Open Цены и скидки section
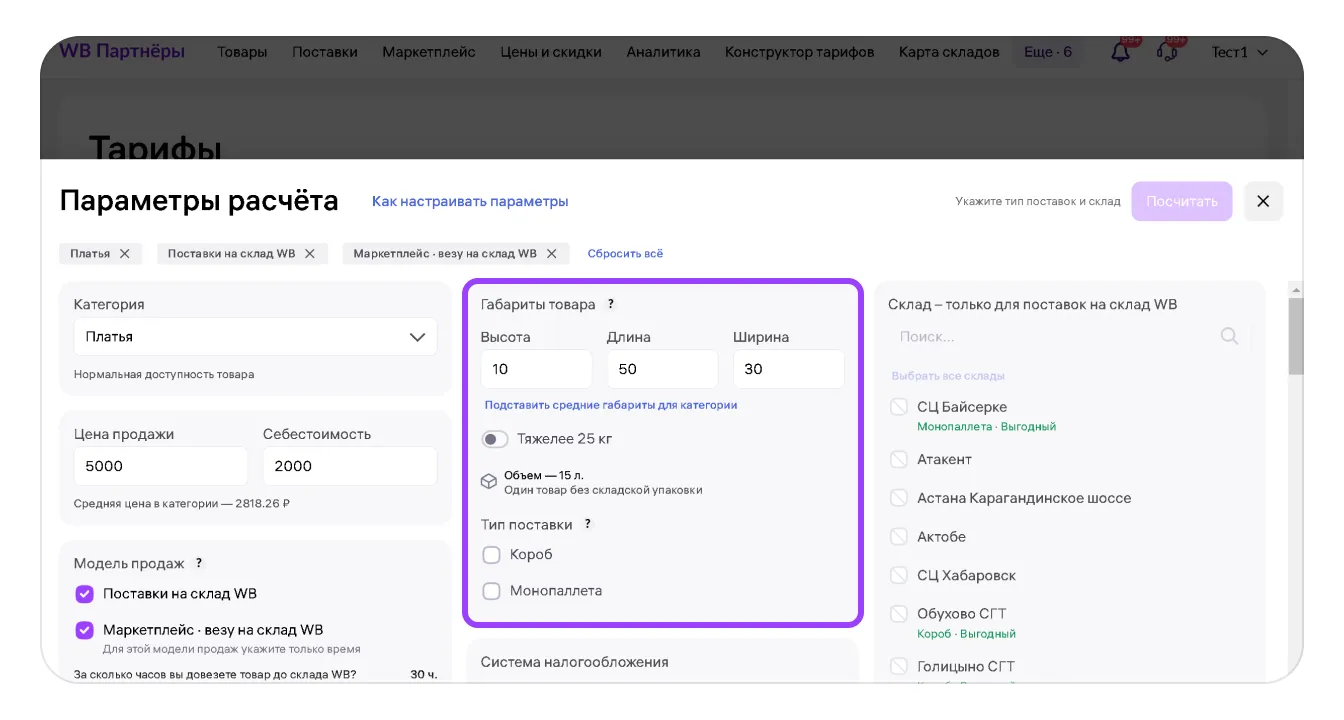 551,52
